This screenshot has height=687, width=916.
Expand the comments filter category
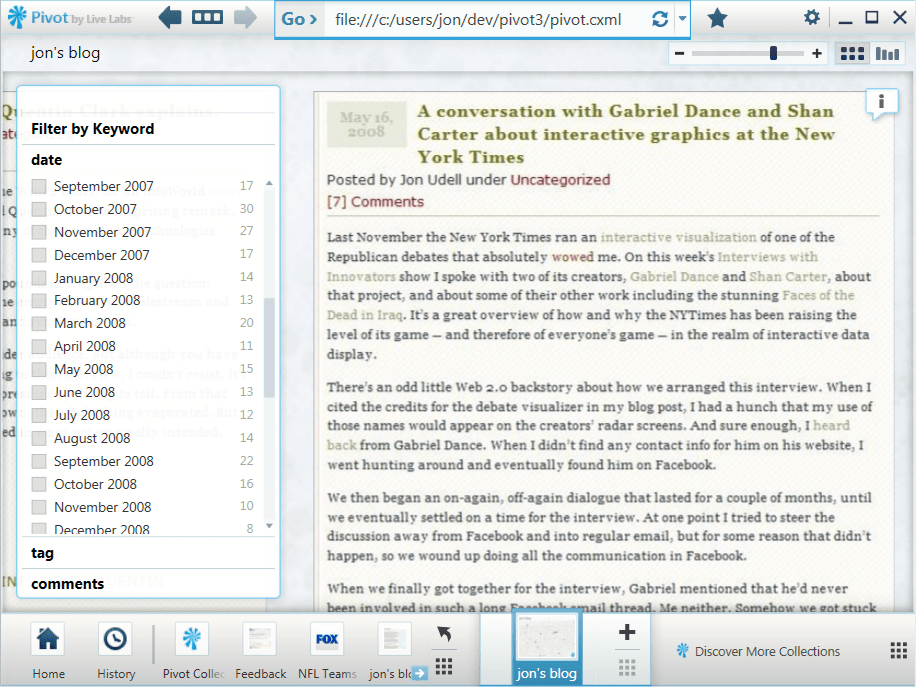(68, 584)
